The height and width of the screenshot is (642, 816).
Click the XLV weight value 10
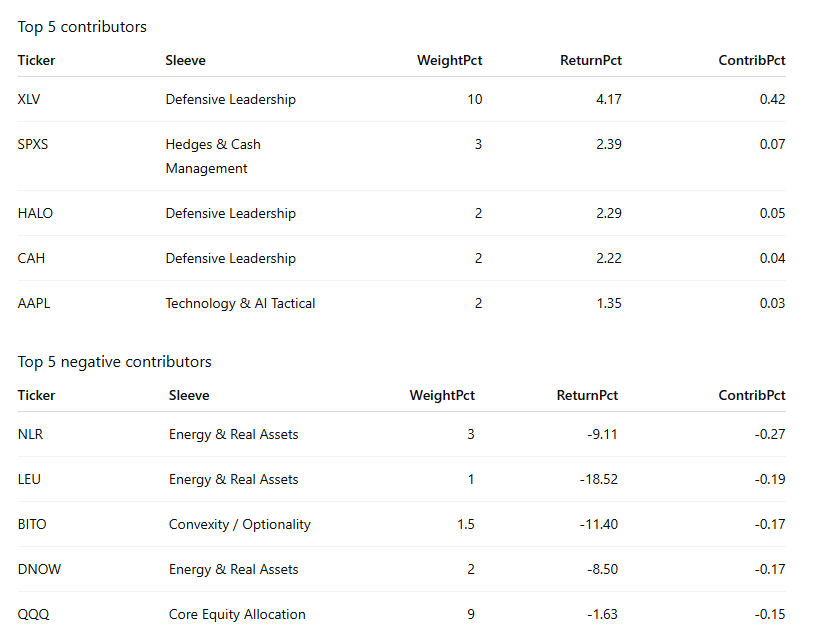point(475,99)
